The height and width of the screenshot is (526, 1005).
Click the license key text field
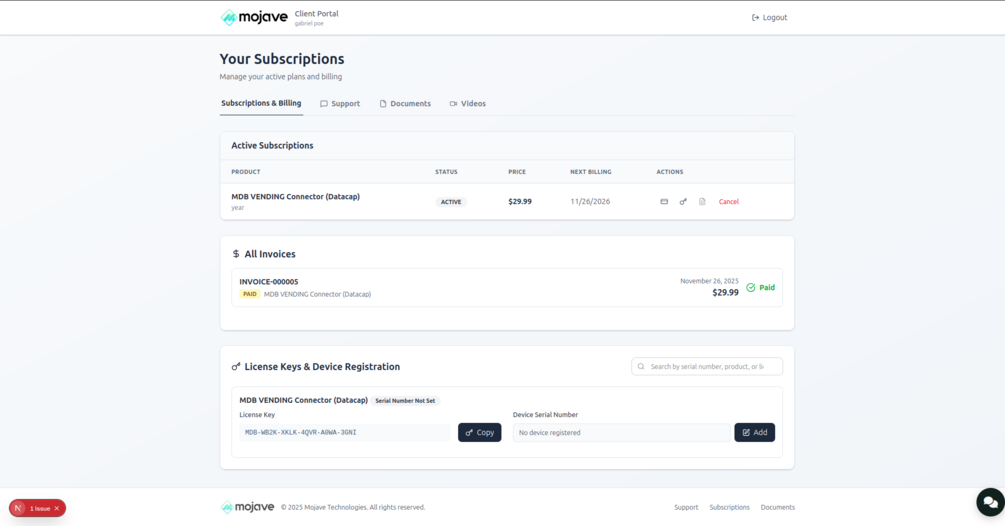(345, 432)
